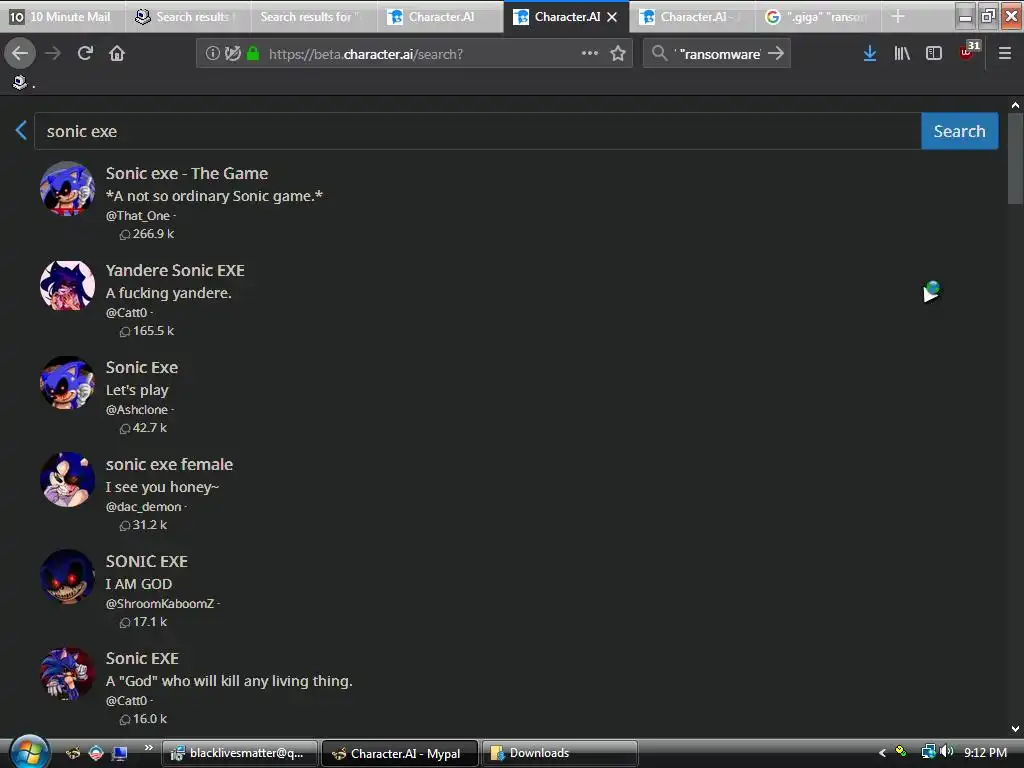Viewport: 1024px width, 768px height.
Task: Click the Character.AI - Mypal taskbar button
Action: [x=400, y=753]
